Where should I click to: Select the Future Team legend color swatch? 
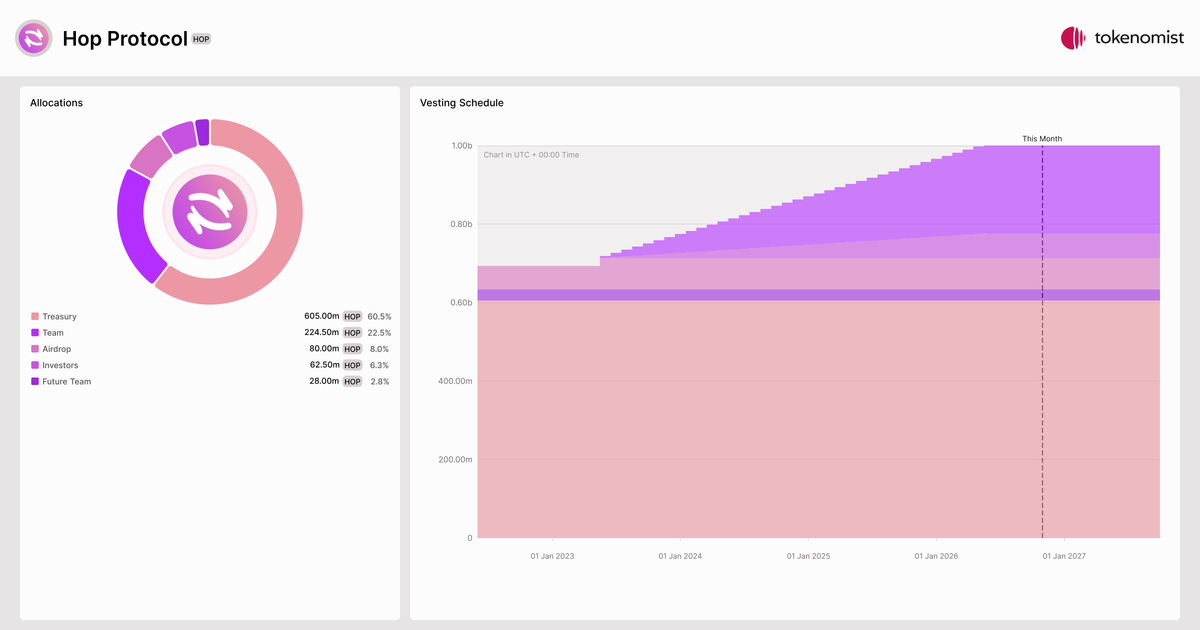35,381
